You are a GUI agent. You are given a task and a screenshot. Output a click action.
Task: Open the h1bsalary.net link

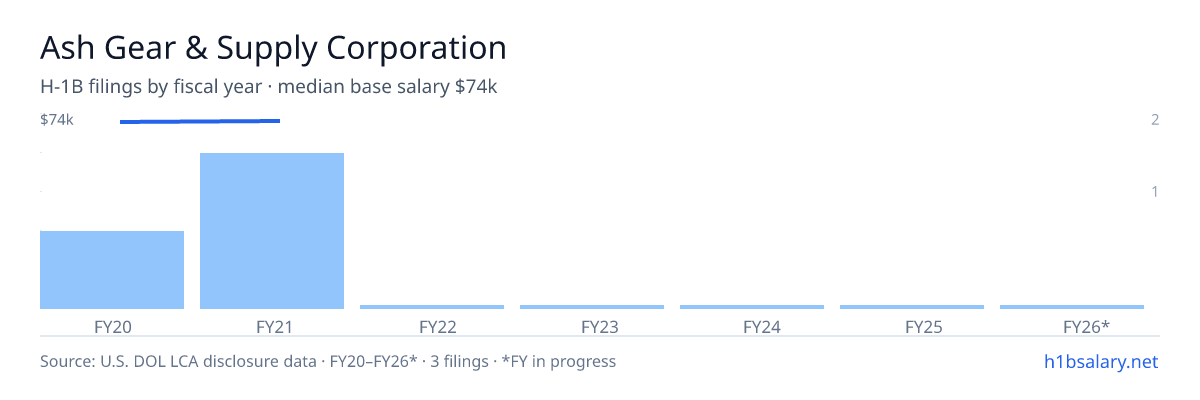(x=1100, y=361)
